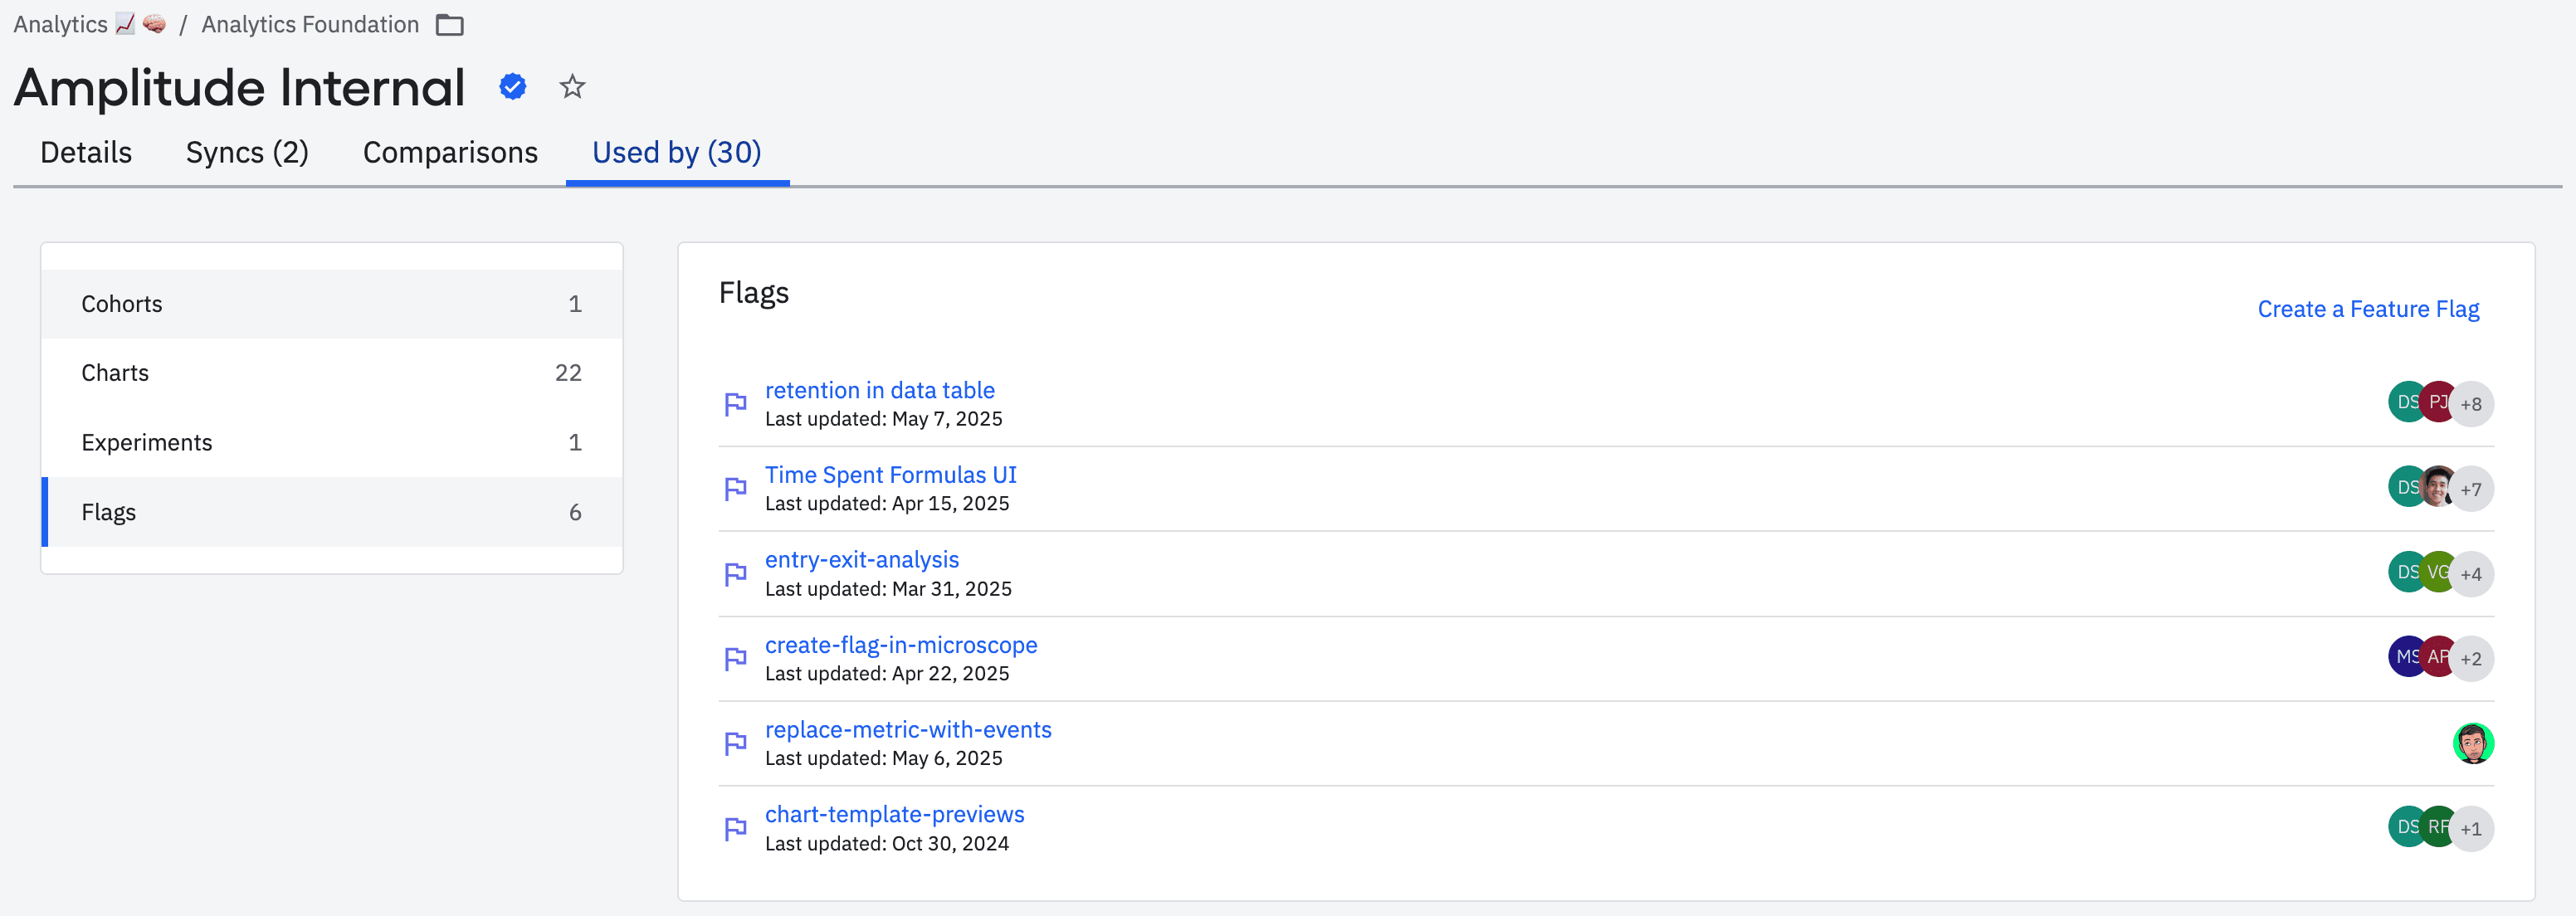This screenshot has height=916, width=2576.
Task: Open the Syncs (2) tab
Action: (247, 152)
